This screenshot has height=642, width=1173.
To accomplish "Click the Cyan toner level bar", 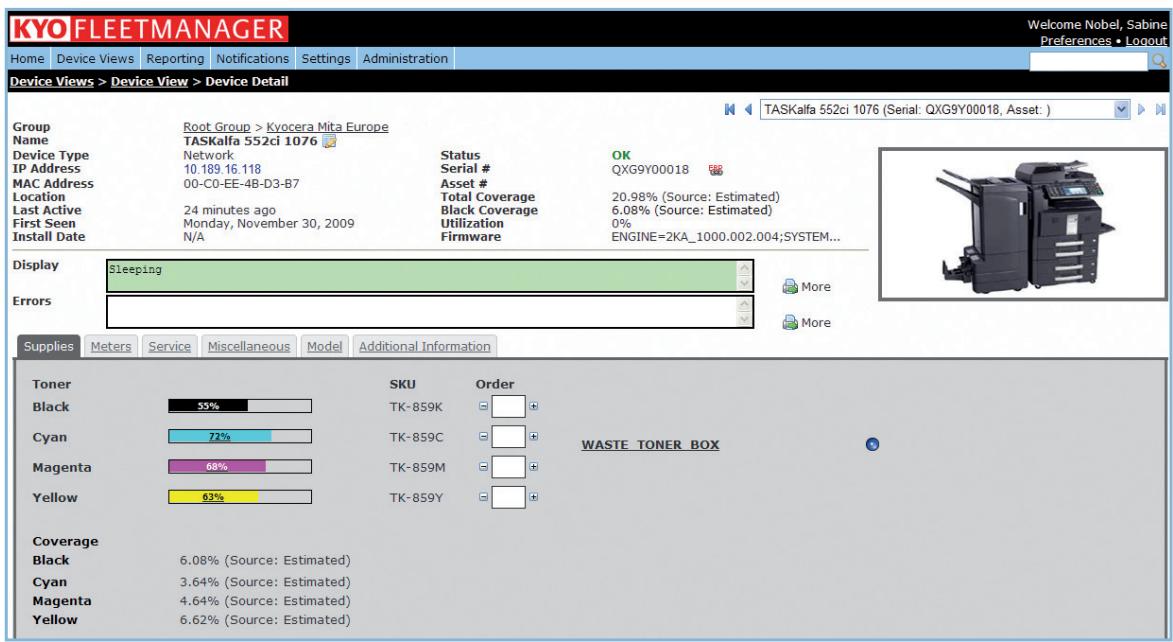I will tap(240, 436).
